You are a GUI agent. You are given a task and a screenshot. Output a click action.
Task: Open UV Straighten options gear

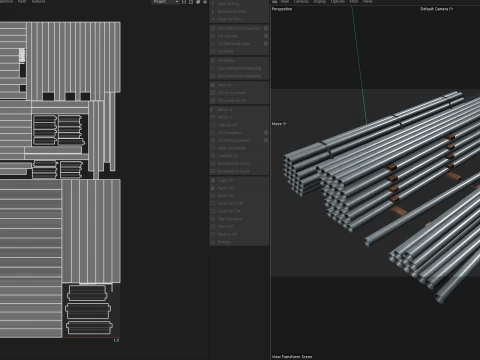point(266,133)
